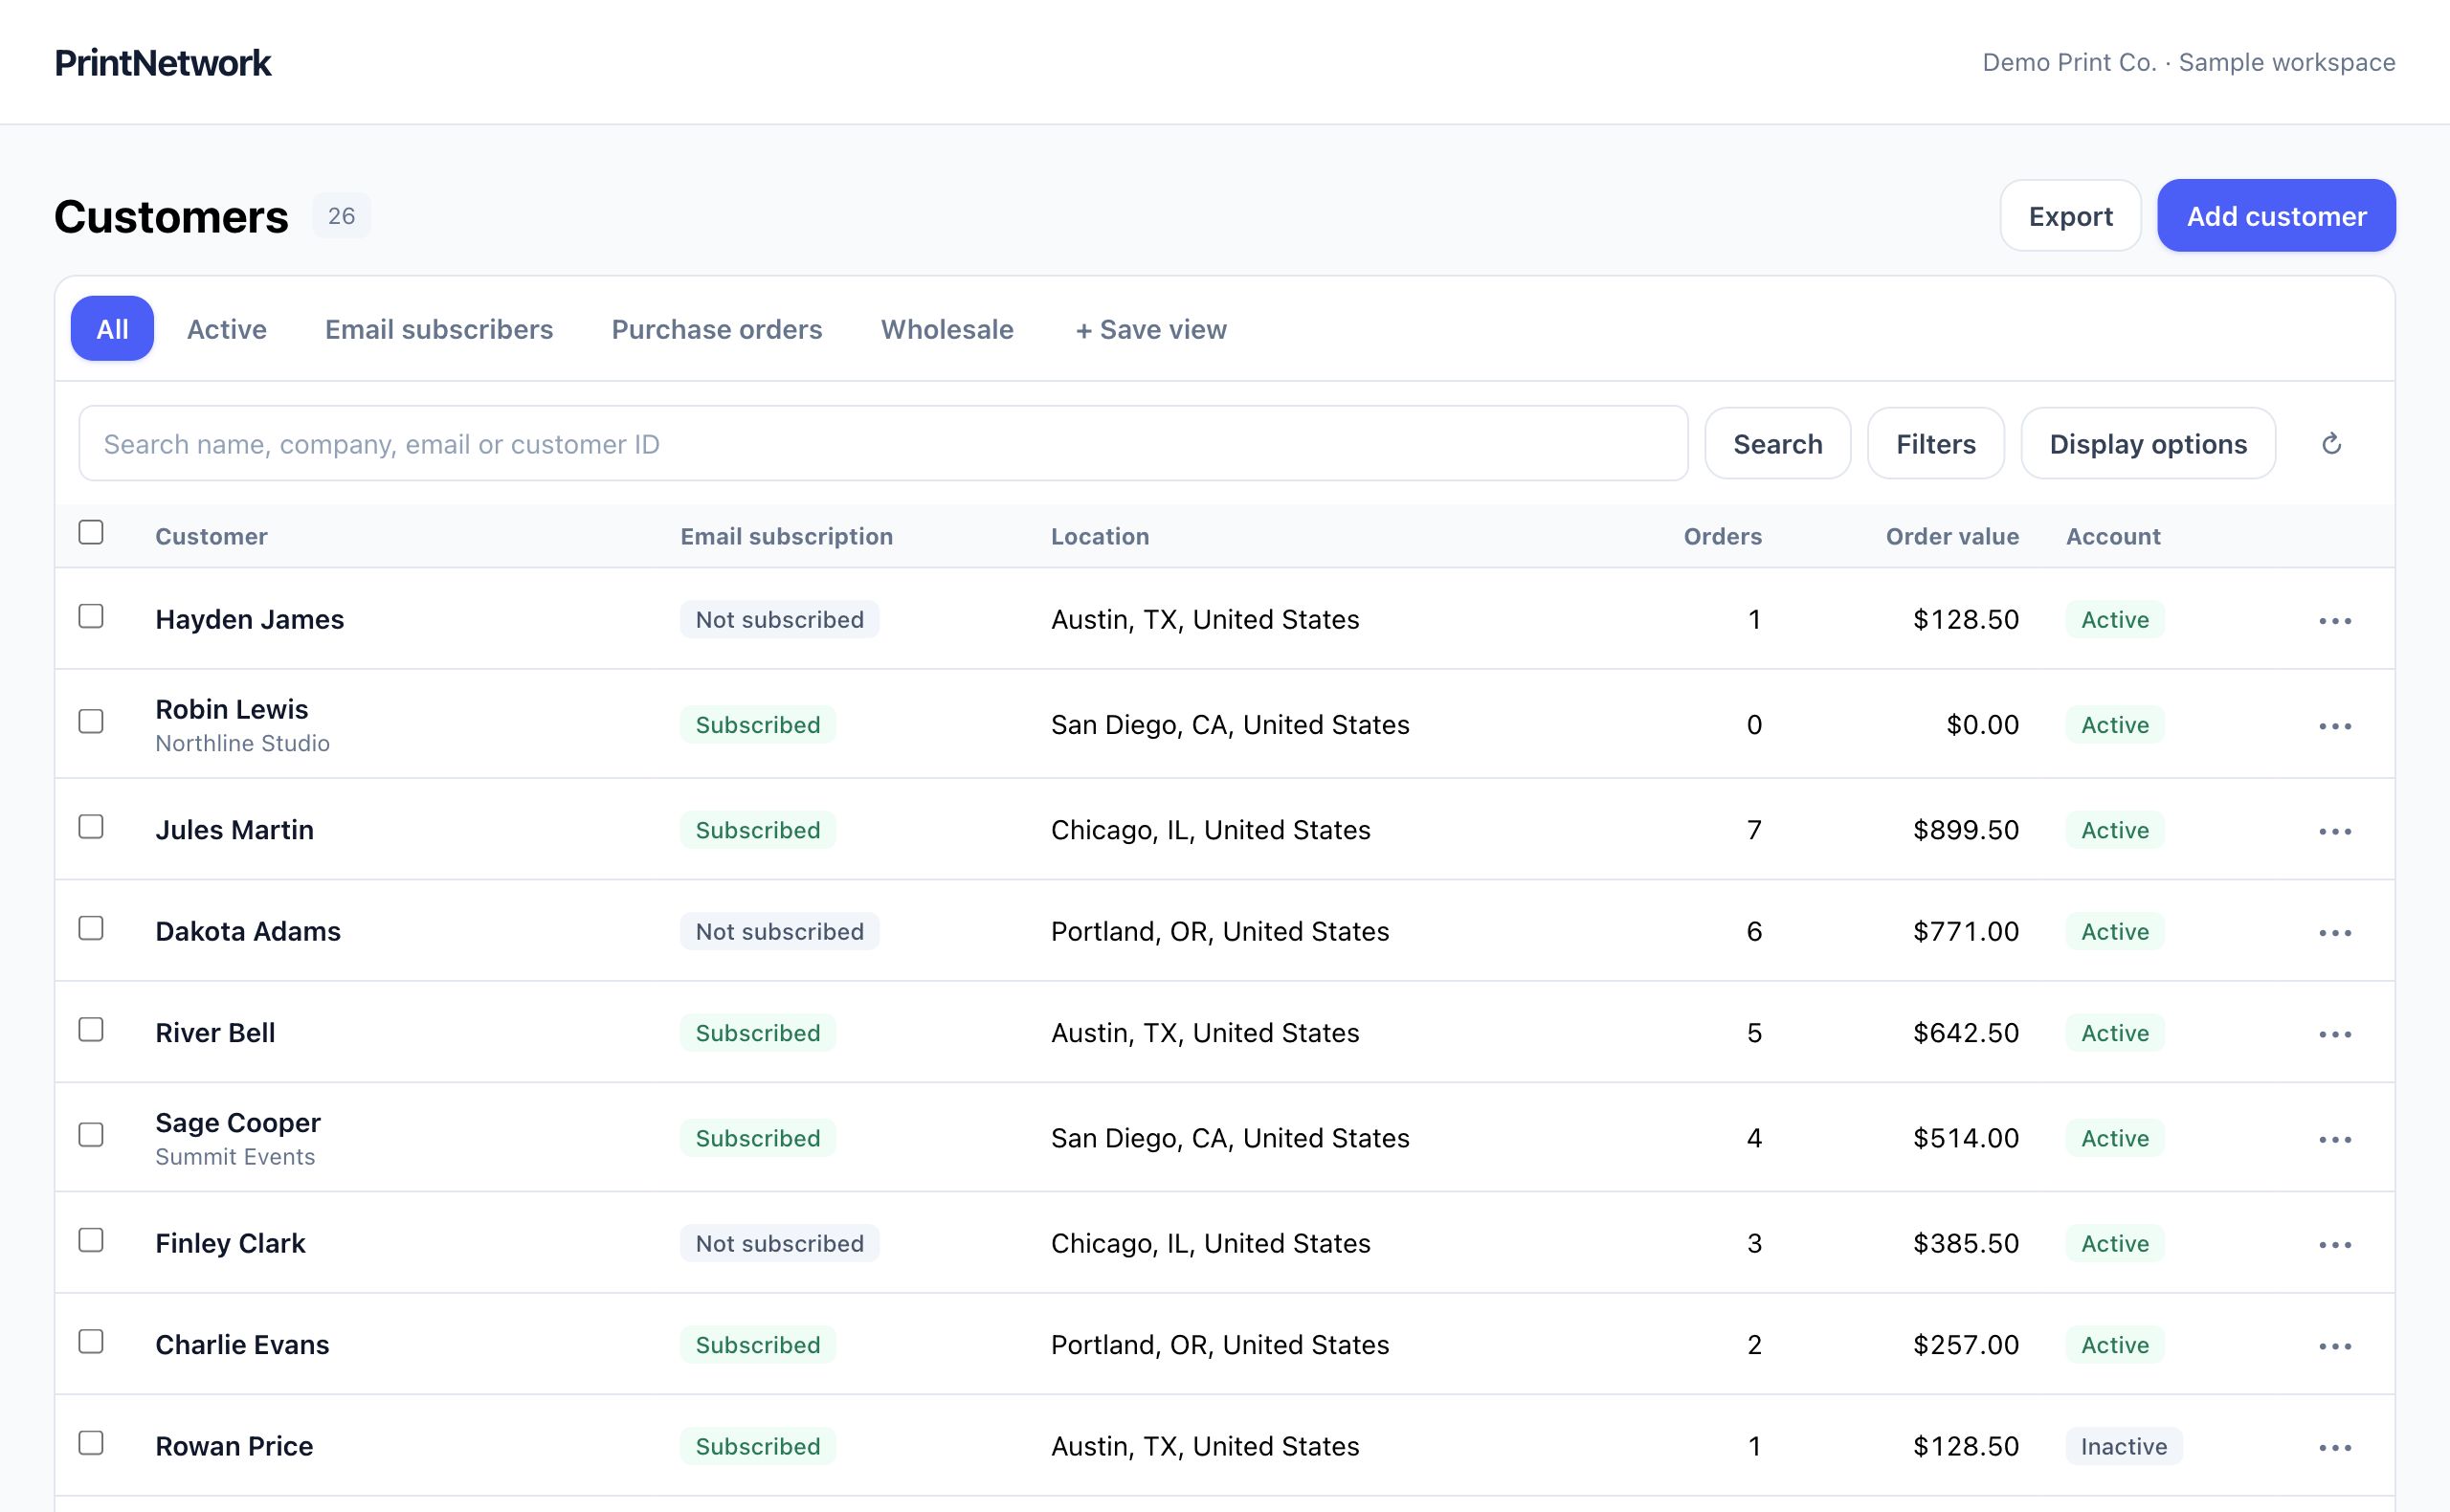The height and width of the screenshot is (1512, 2450).
Task: Click the Export button
Action: pyautogui.click(x=2070, y=216)
